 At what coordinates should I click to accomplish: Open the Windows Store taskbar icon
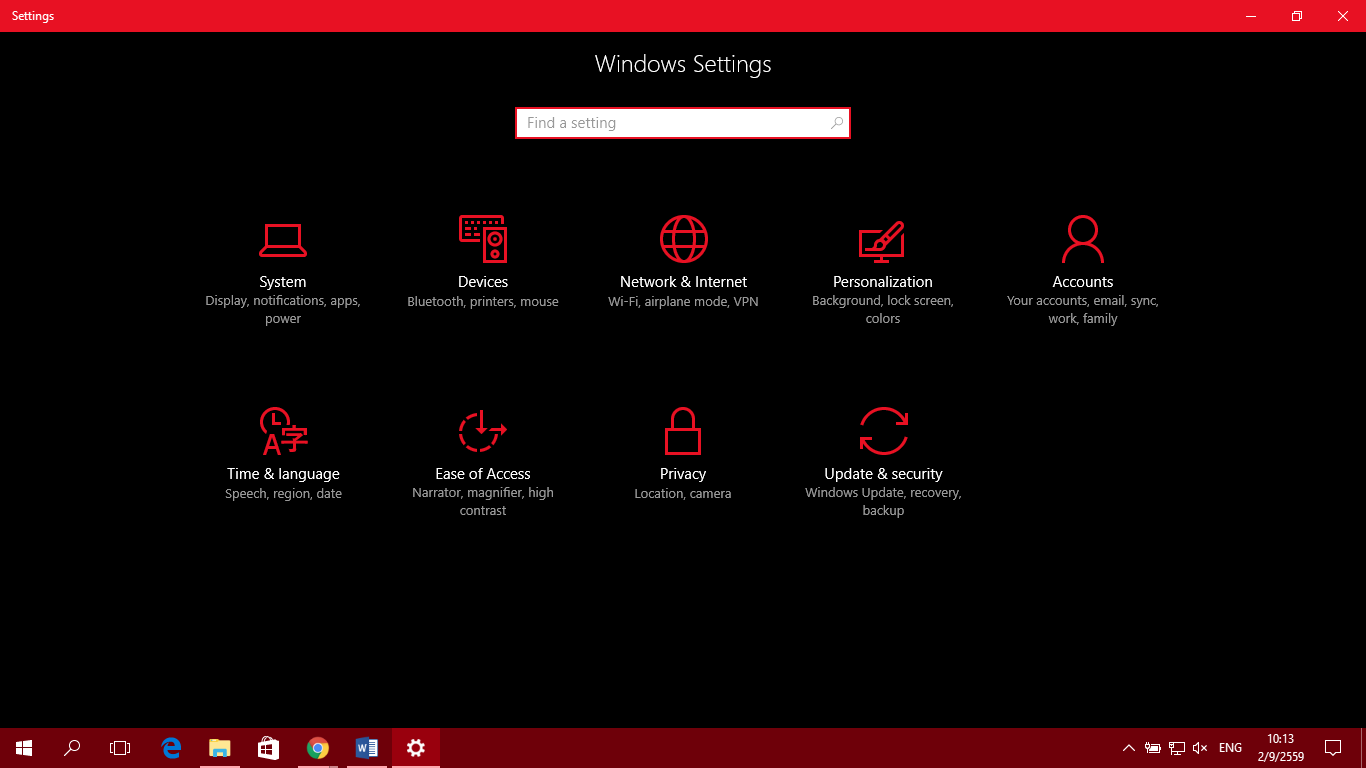click(268, 748)
